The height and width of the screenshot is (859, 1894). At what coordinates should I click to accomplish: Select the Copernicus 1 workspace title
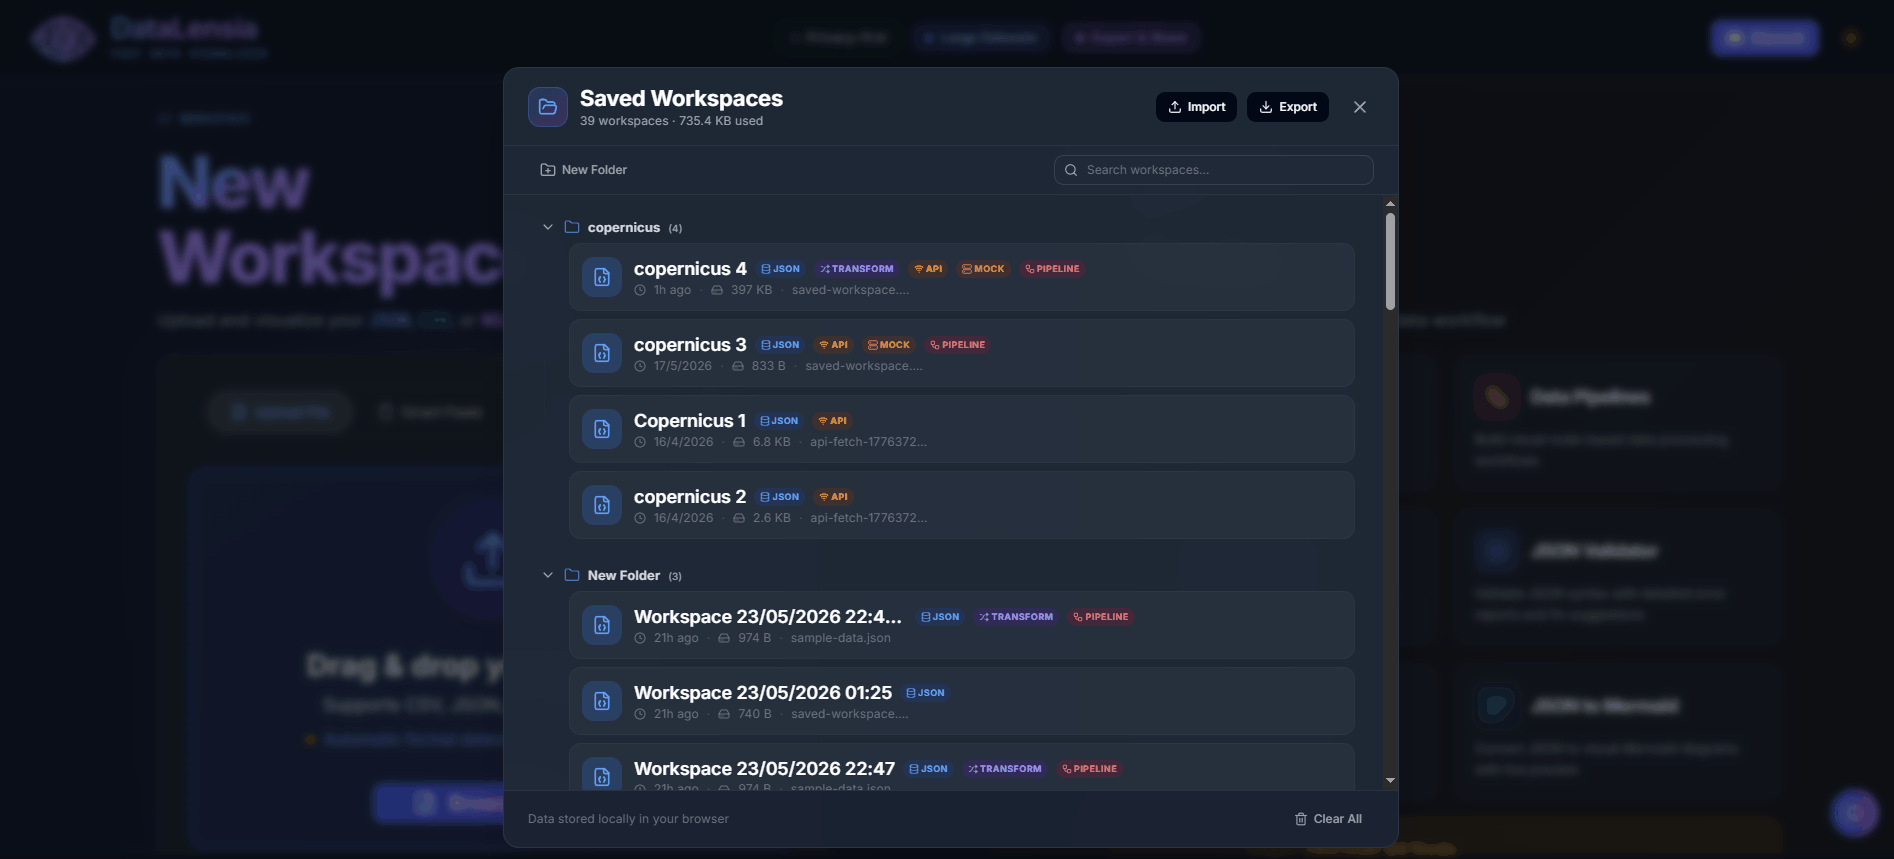point(690,421)
